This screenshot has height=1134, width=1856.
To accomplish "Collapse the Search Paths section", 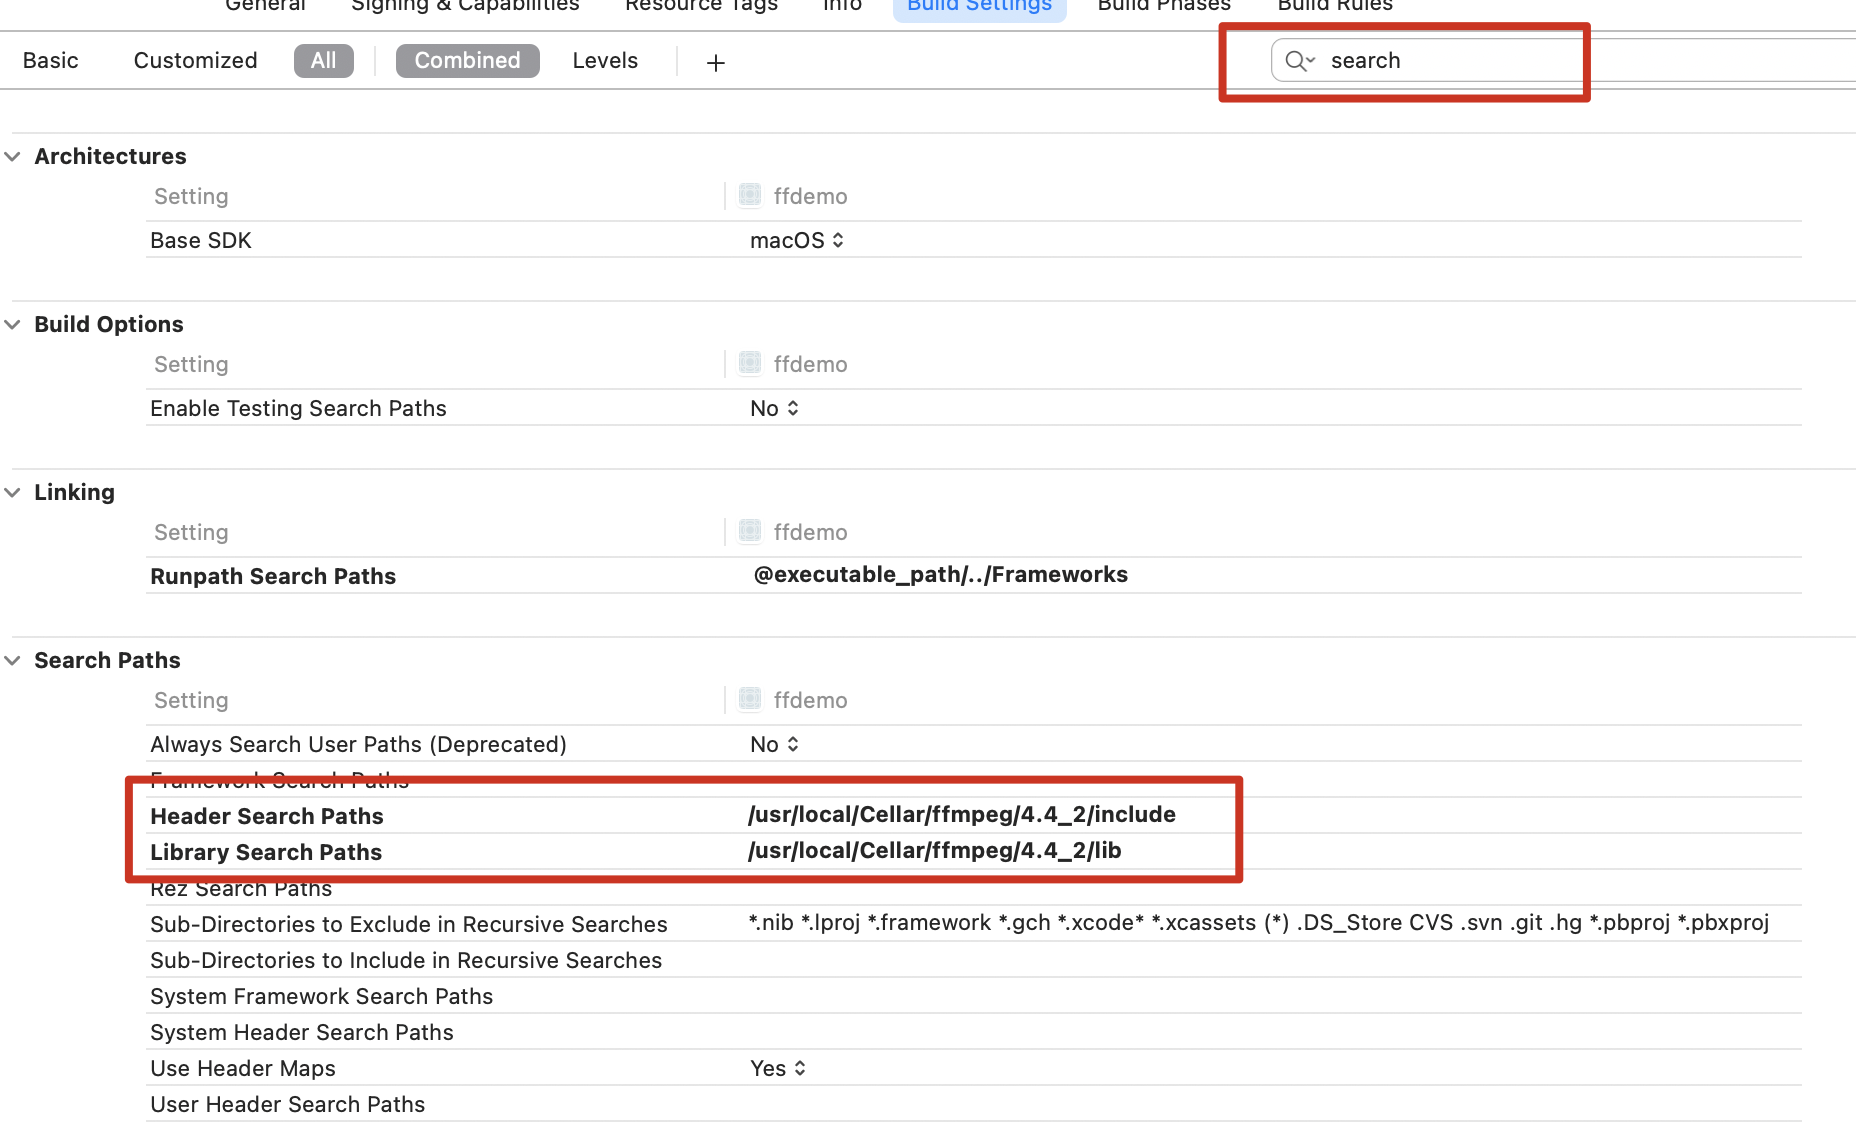I will click(13, 661).
